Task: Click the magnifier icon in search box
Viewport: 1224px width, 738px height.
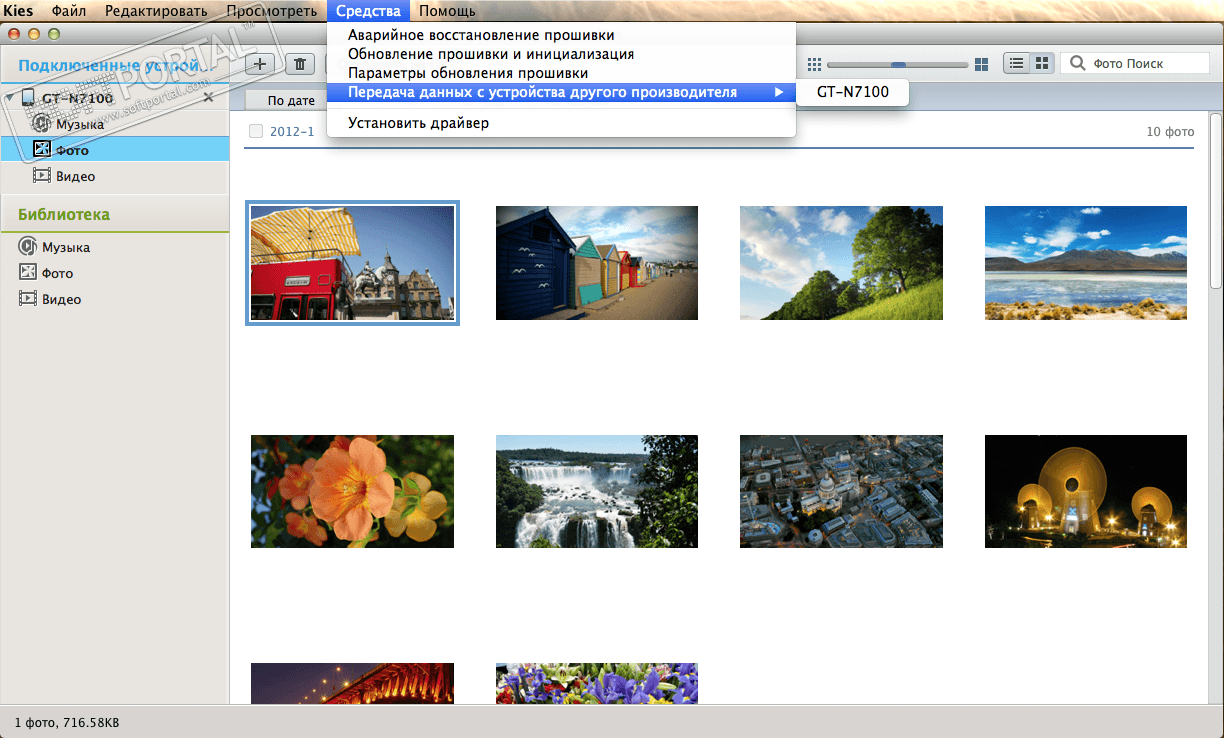Action: pos(1077,63)
